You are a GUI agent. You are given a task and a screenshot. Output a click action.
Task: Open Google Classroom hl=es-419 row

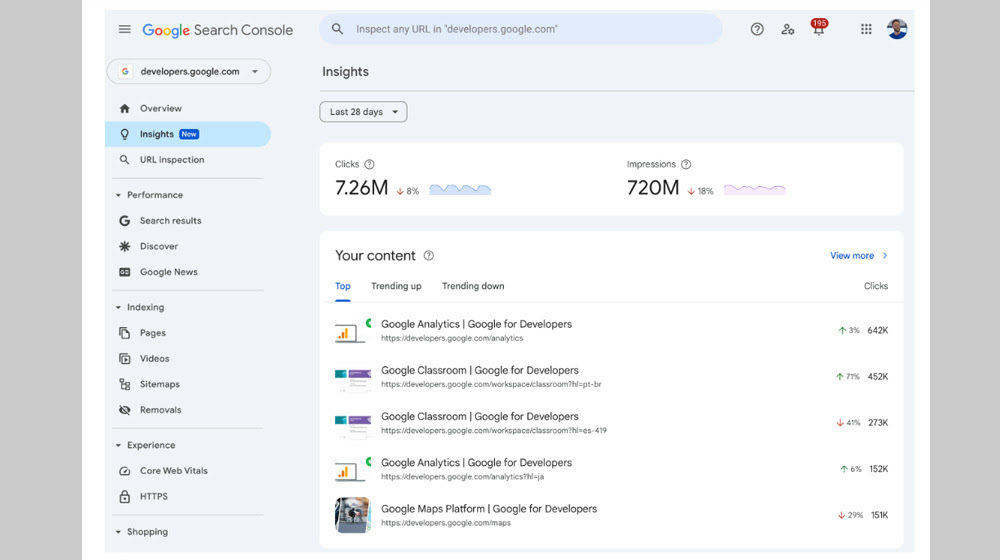[x=612, y=423]
